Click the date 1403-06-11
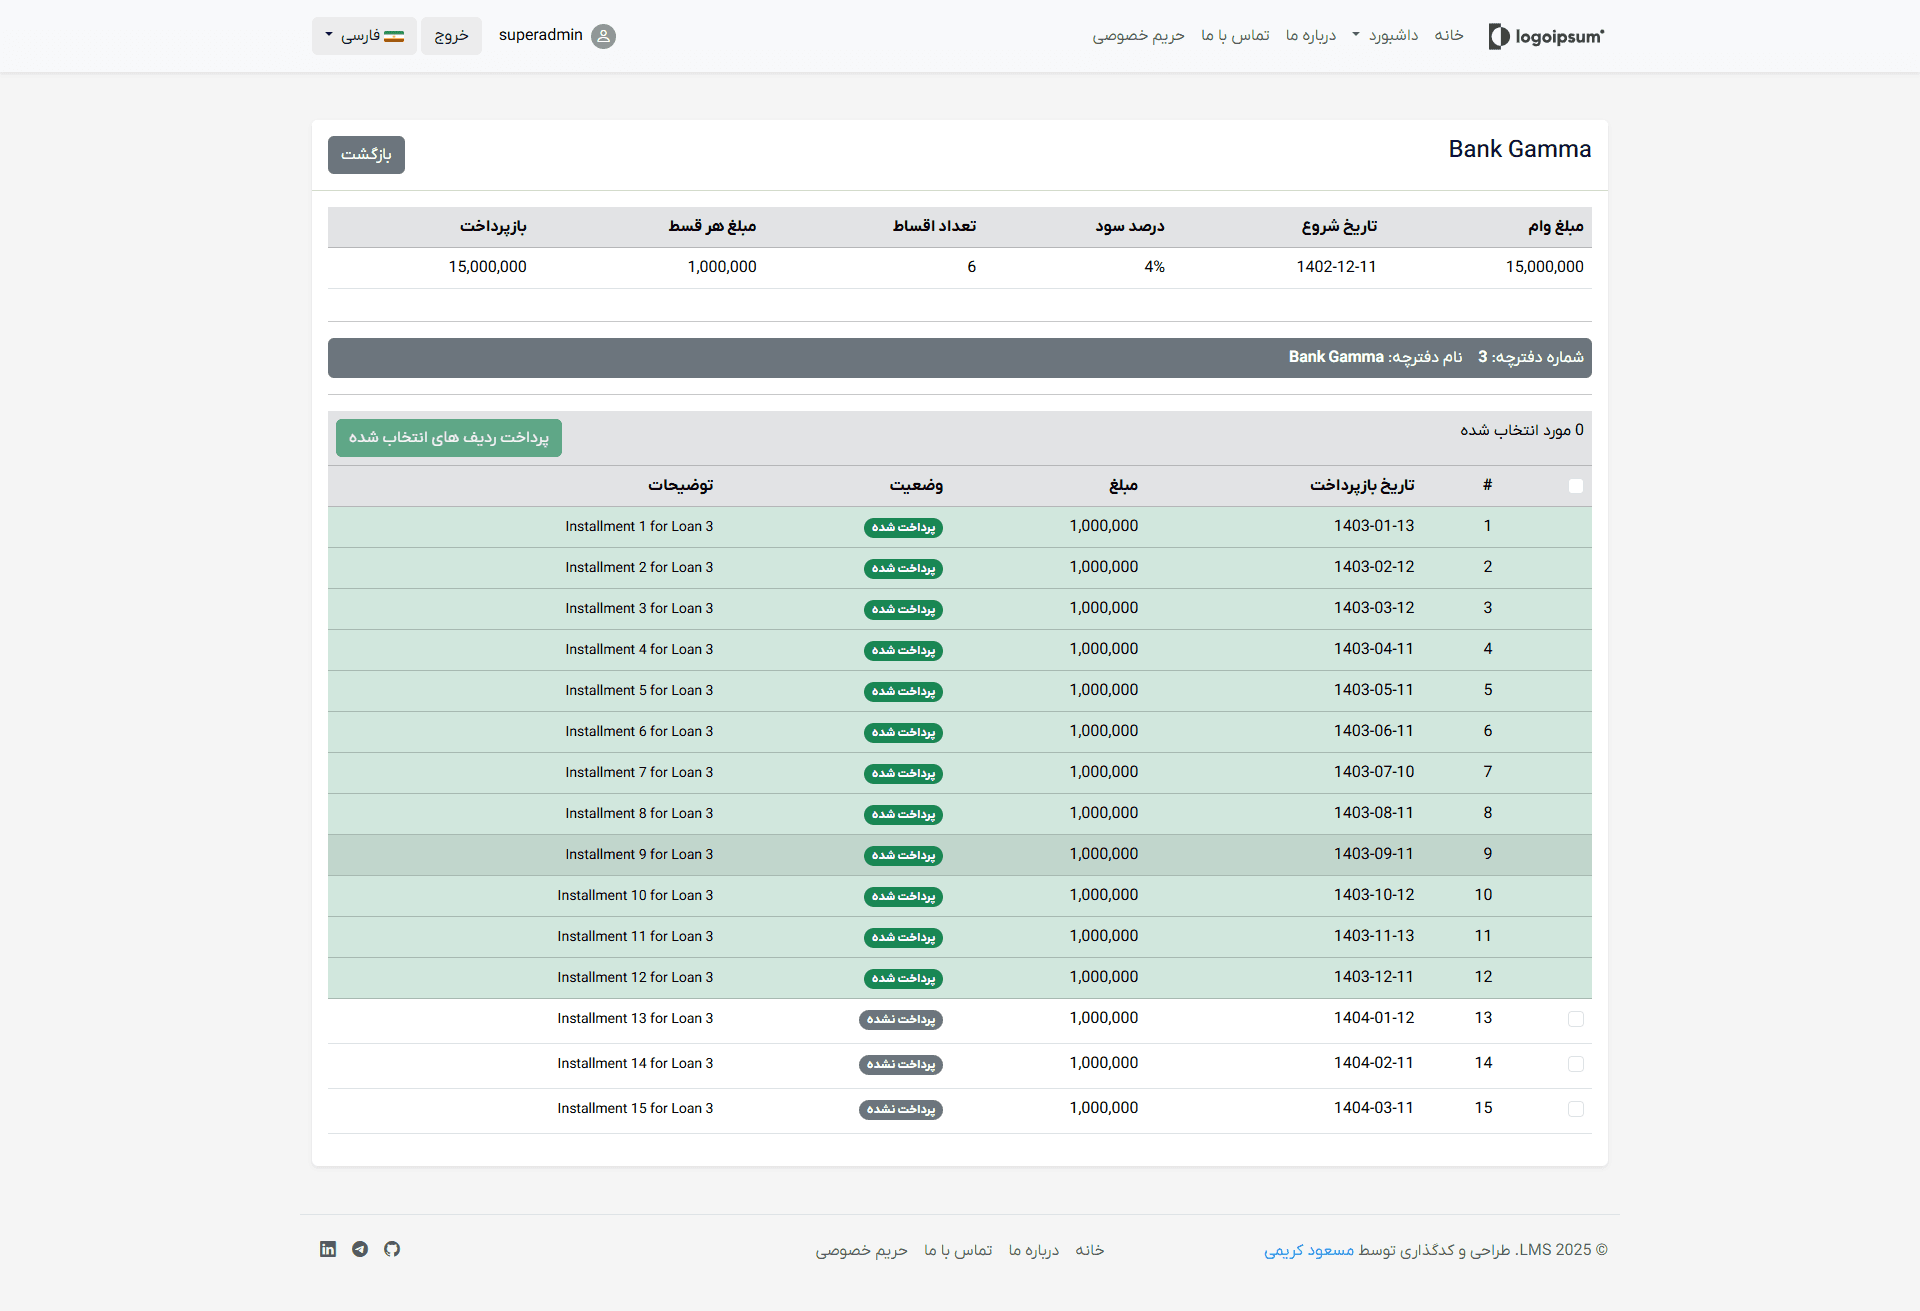 coord(1374,731)
